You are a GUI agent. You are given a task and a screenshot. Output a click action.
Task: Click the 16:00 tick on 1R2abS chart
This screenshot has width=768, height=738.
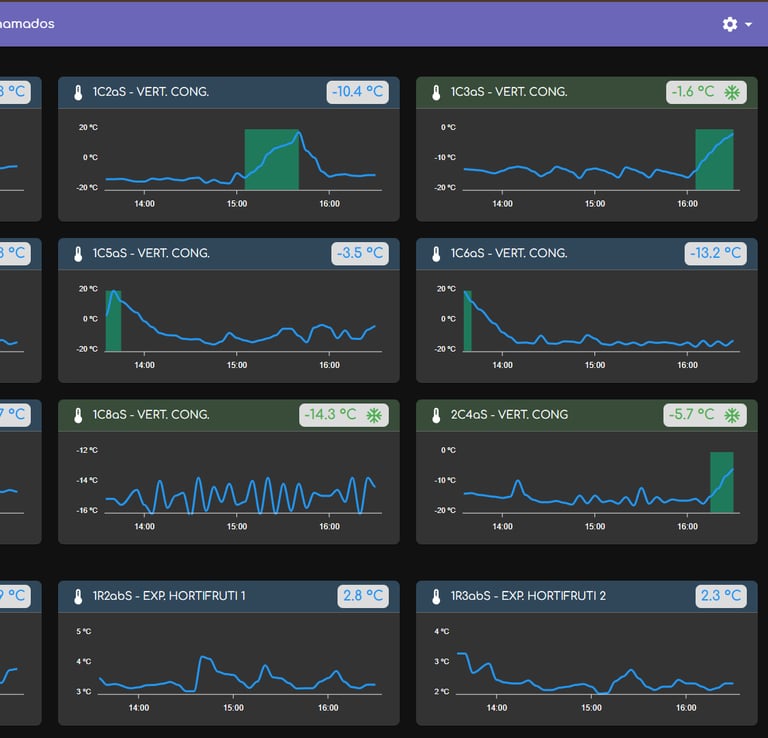click(x=328, y=708)
